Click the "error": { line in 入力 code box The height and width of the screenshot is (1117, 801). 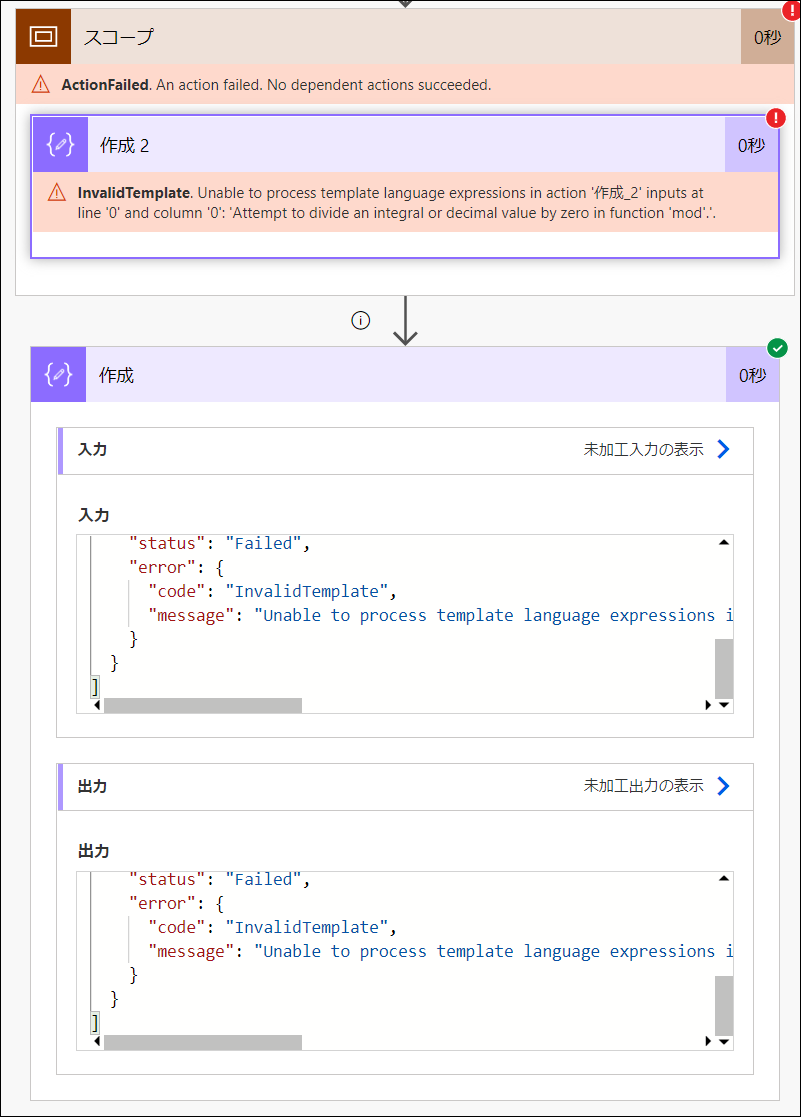[x=177, y=568]
